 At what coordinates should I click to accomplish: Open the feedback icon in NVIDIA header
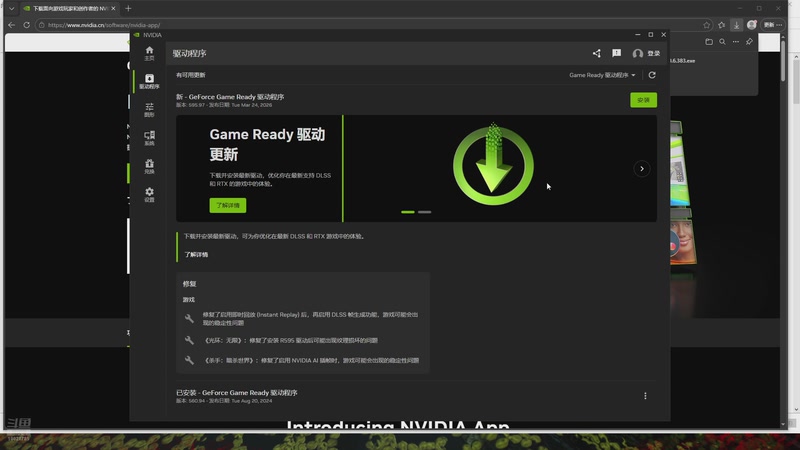(x=616, y=53)
